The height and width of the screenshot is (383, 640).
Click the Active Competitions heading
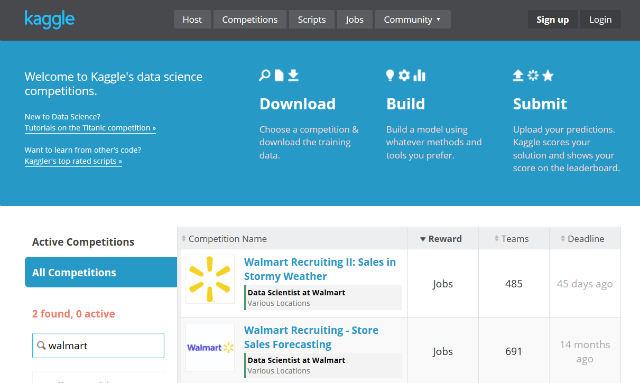click(83, 242)
